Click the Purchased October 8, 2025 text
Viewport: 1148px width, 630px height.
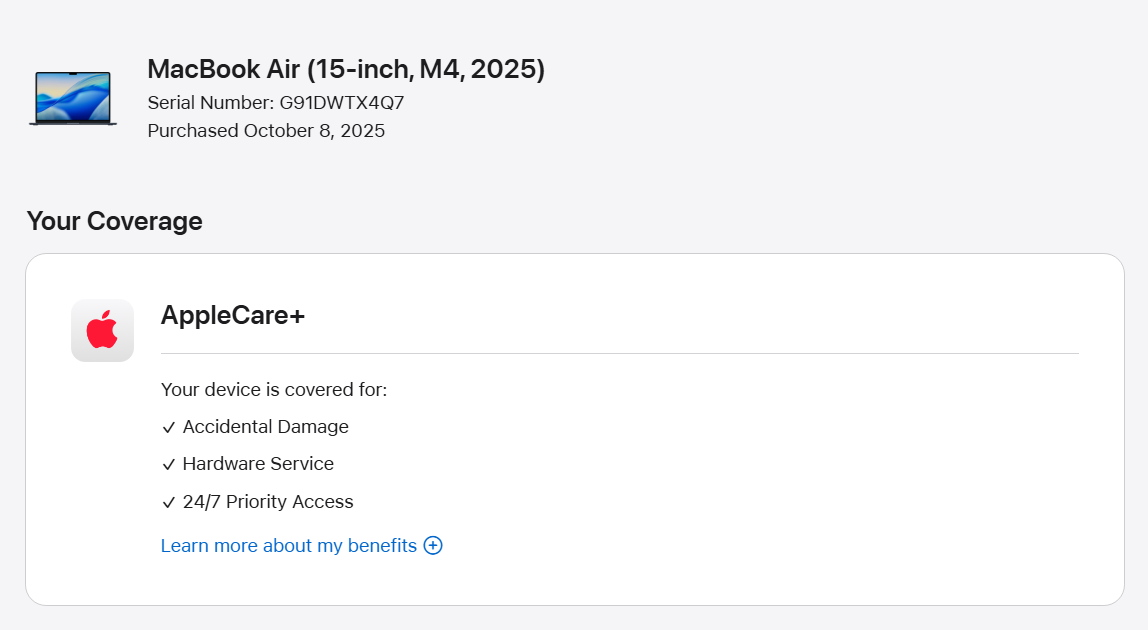point(266,130)
